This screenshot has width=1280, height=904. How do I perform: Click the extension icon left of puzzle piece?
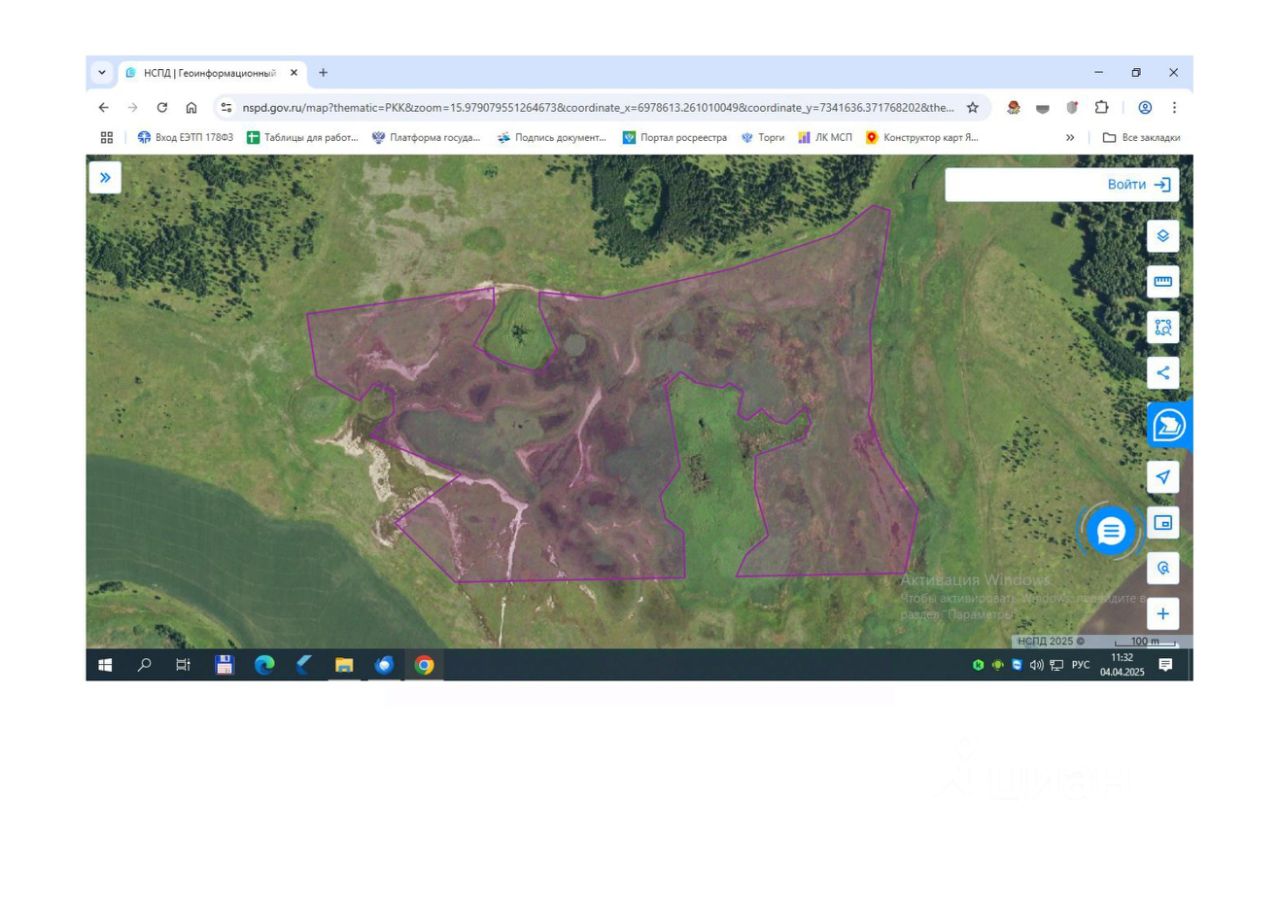(x=1071, y=108)
